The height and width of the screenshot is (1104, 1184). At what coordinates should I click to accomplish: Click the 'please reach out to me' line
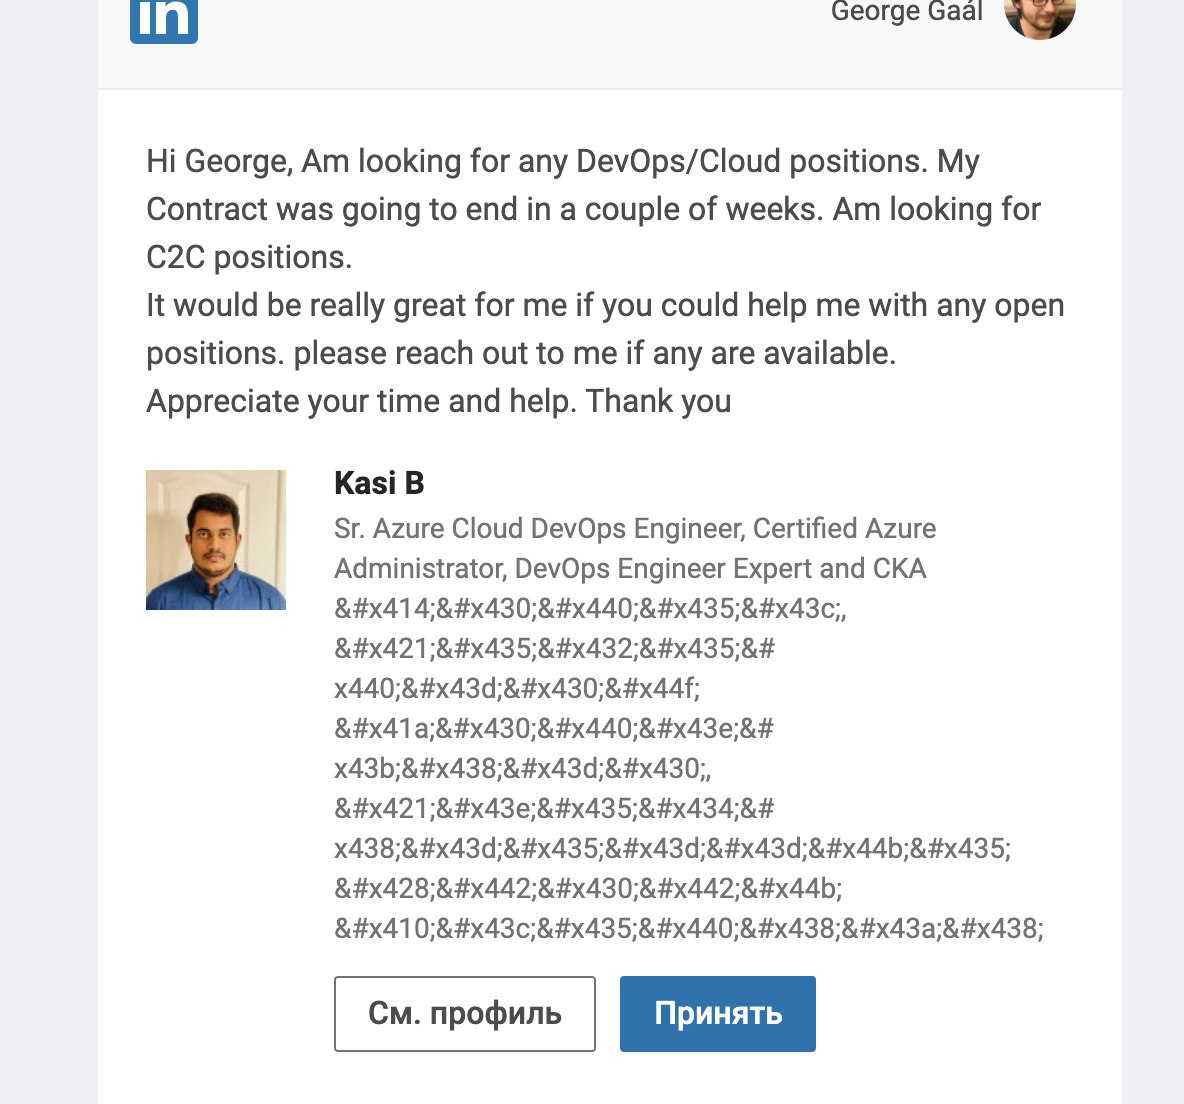(520, 353)
